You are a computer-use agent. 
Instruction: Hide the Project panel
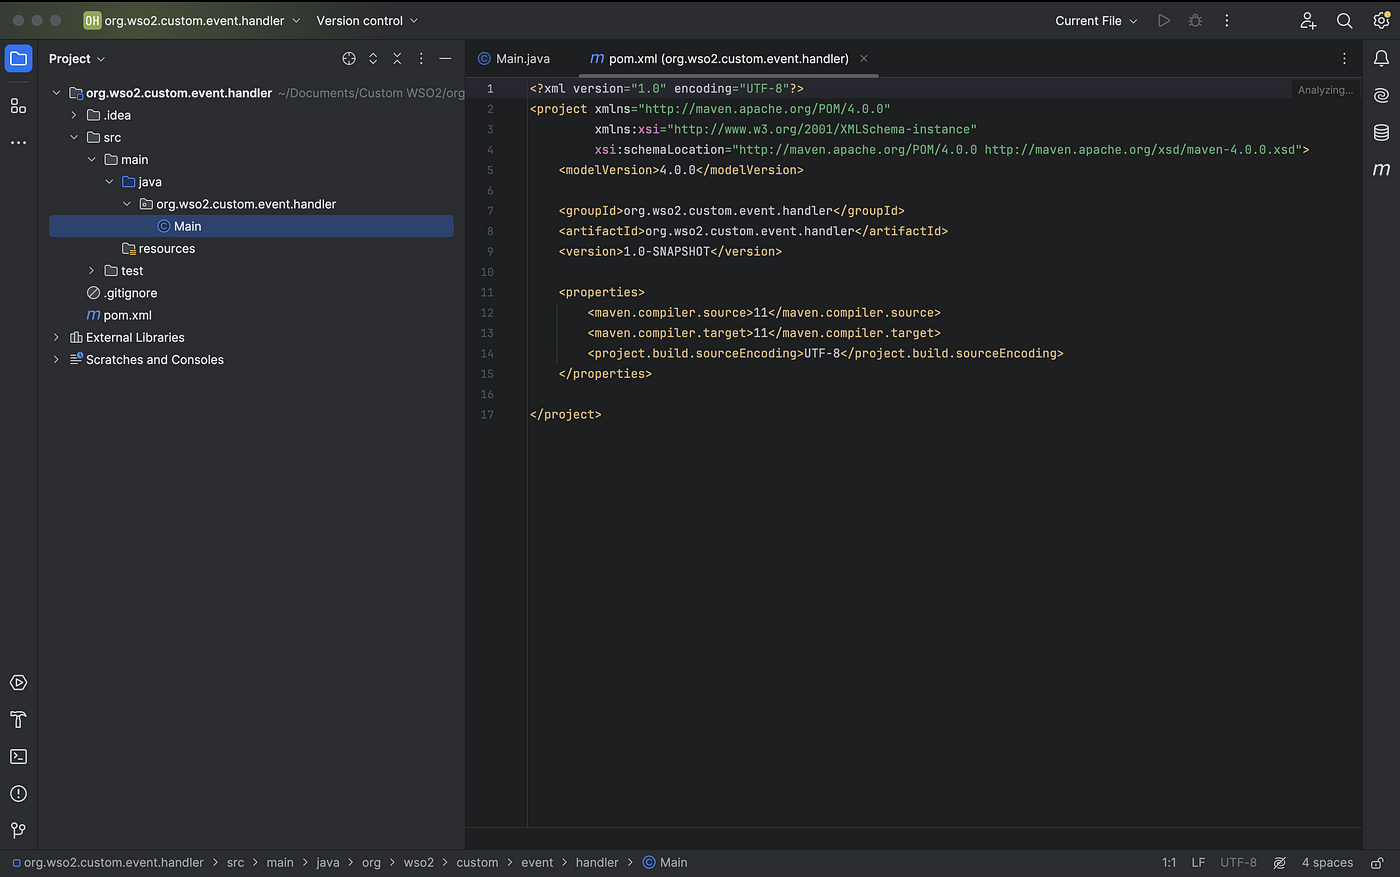point(445,59)
